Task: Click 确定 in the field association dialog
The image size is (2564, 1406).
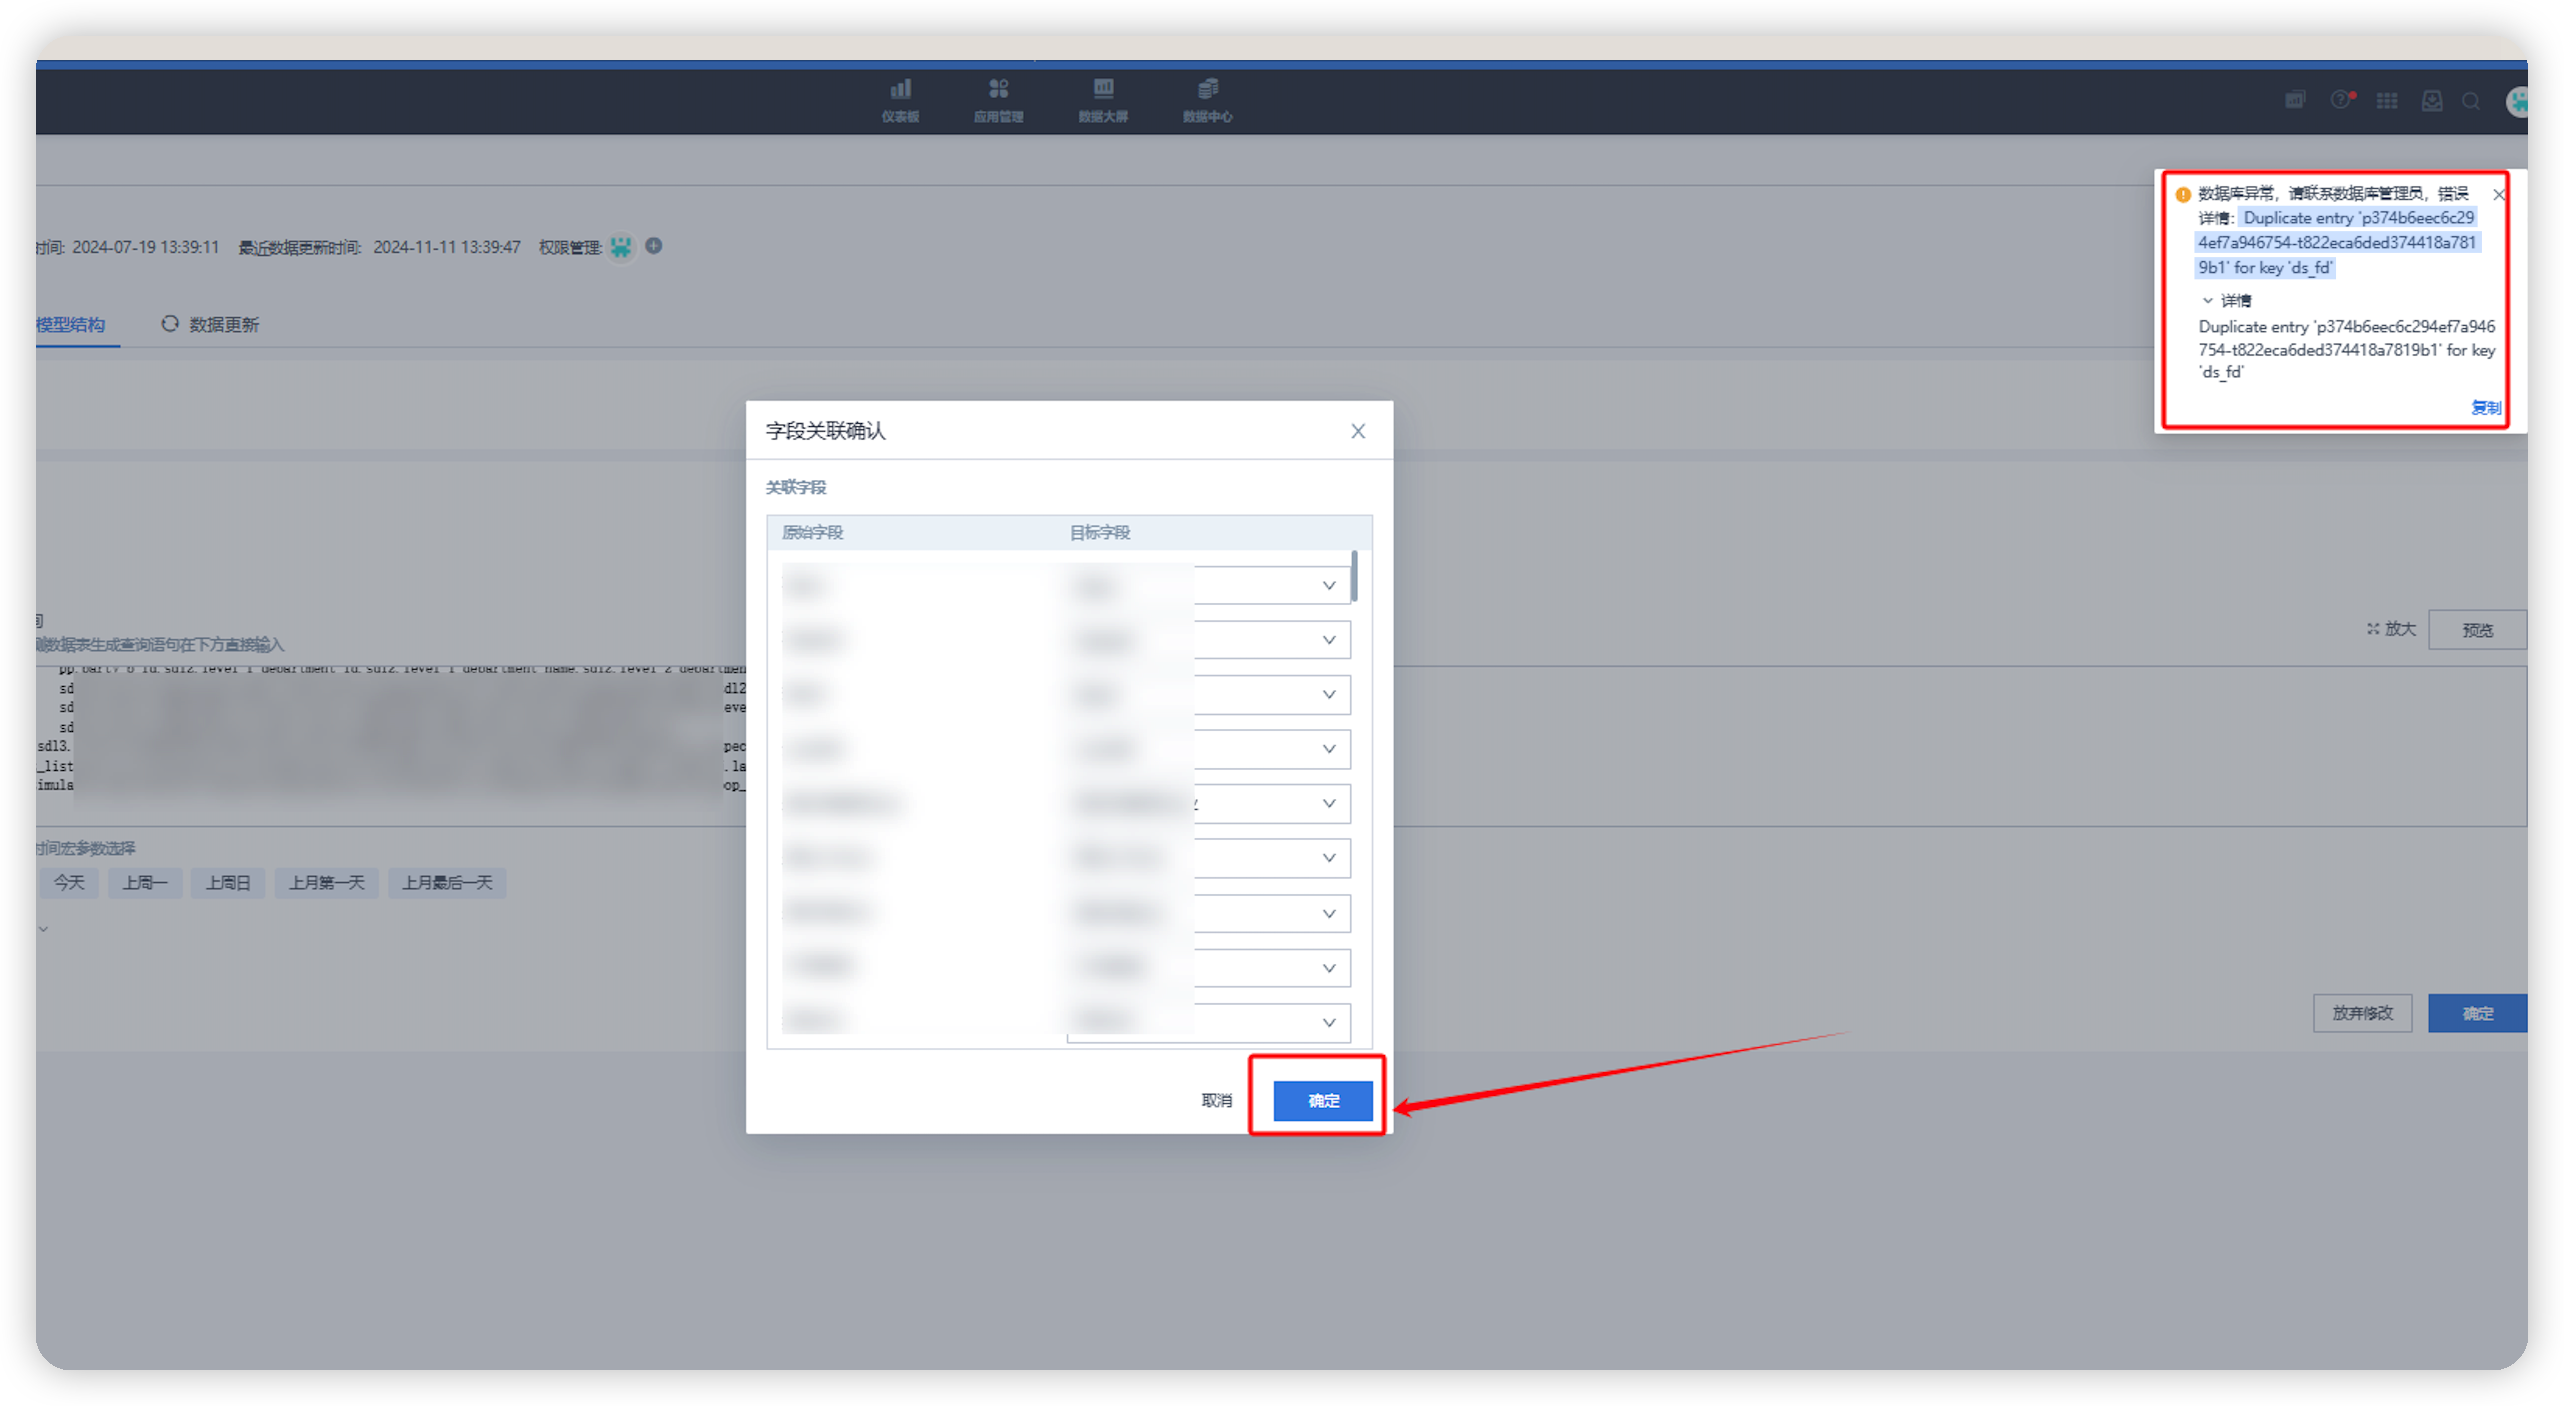Action: point(1322,1100)
